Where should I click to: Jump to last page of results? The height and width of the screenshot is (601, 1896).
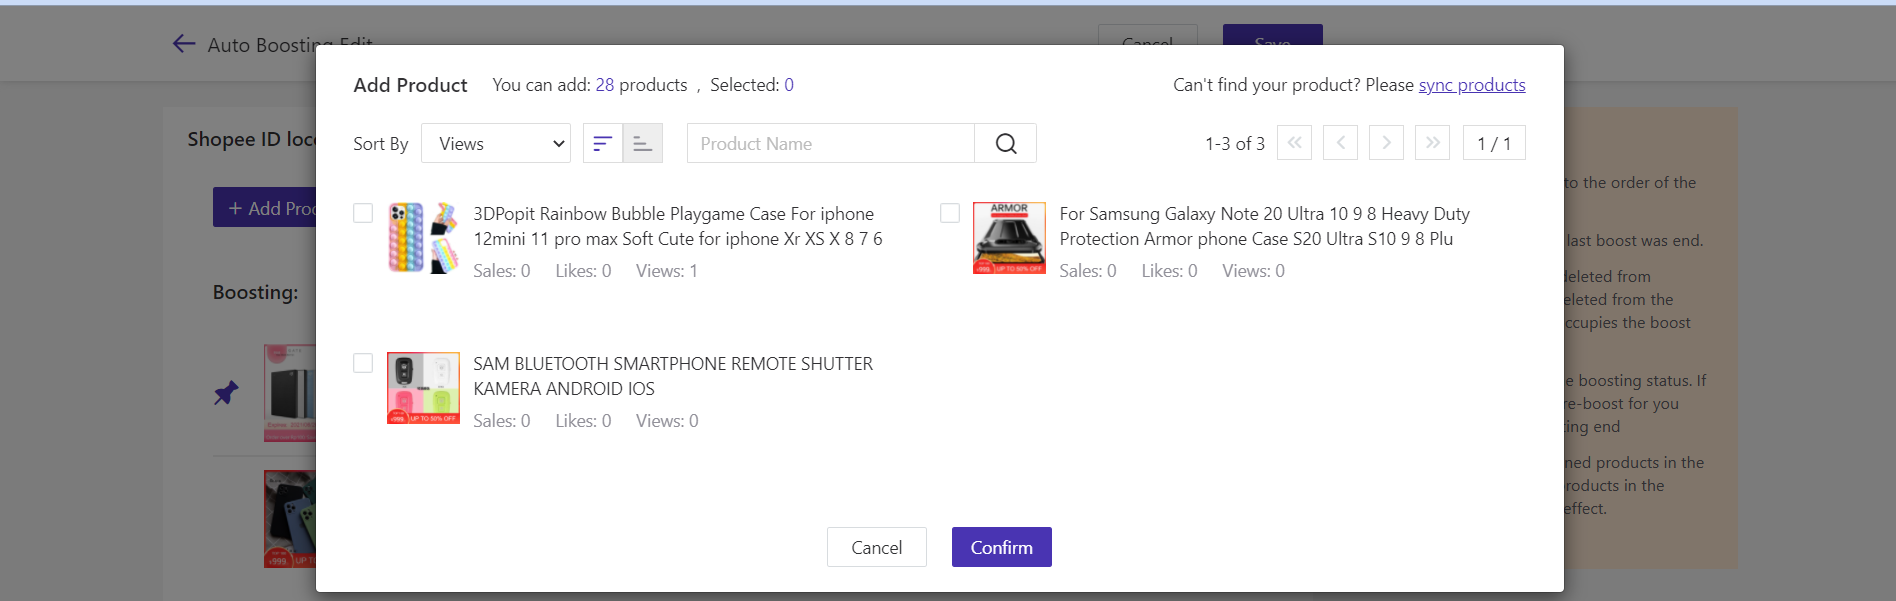pyautogui.click(x=1432, y=143)
